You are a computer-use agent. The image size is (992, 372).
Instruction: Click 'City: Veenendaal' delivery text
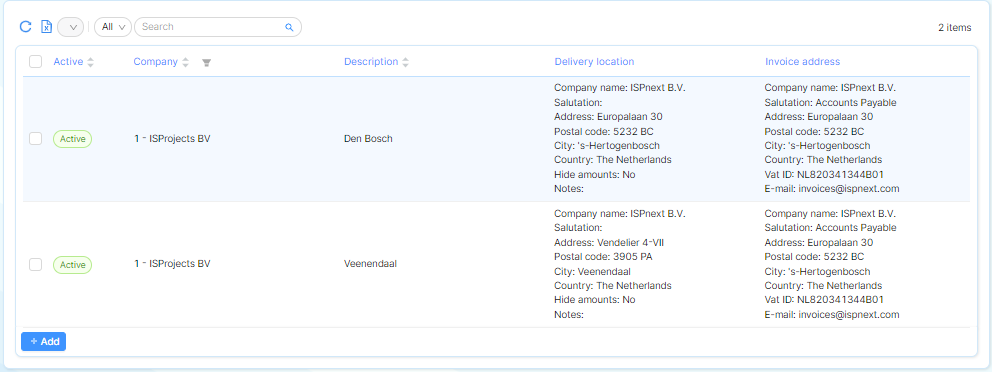593,271
